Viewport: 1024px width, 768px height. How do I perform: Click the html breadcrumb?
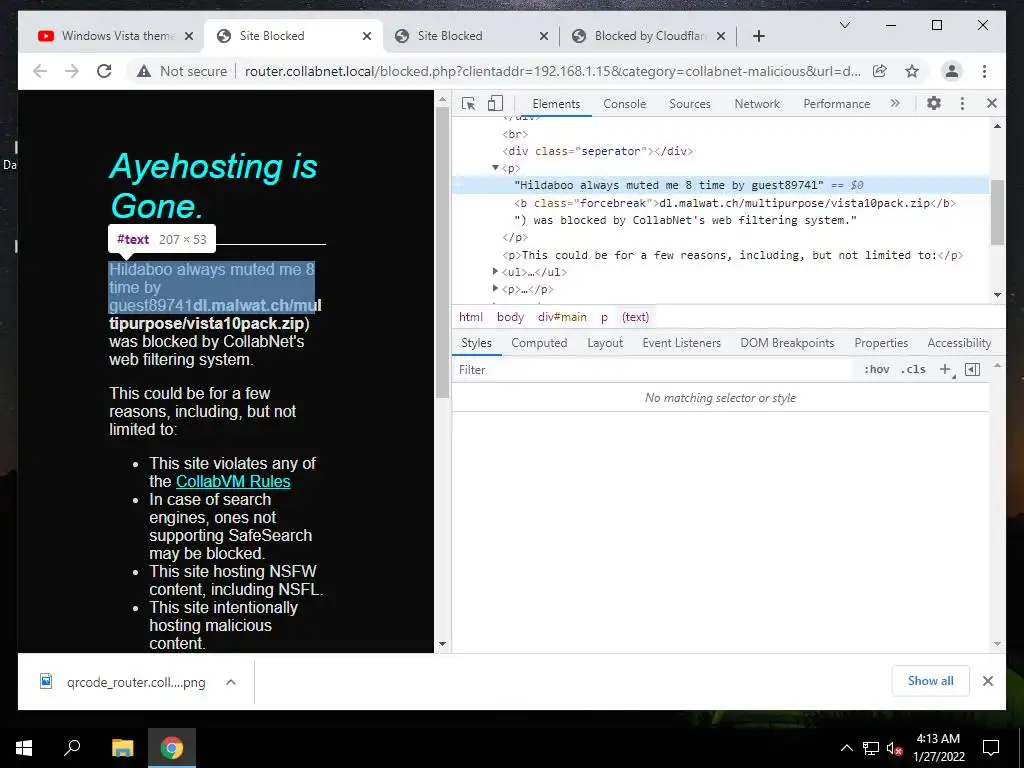click(471, 317)
